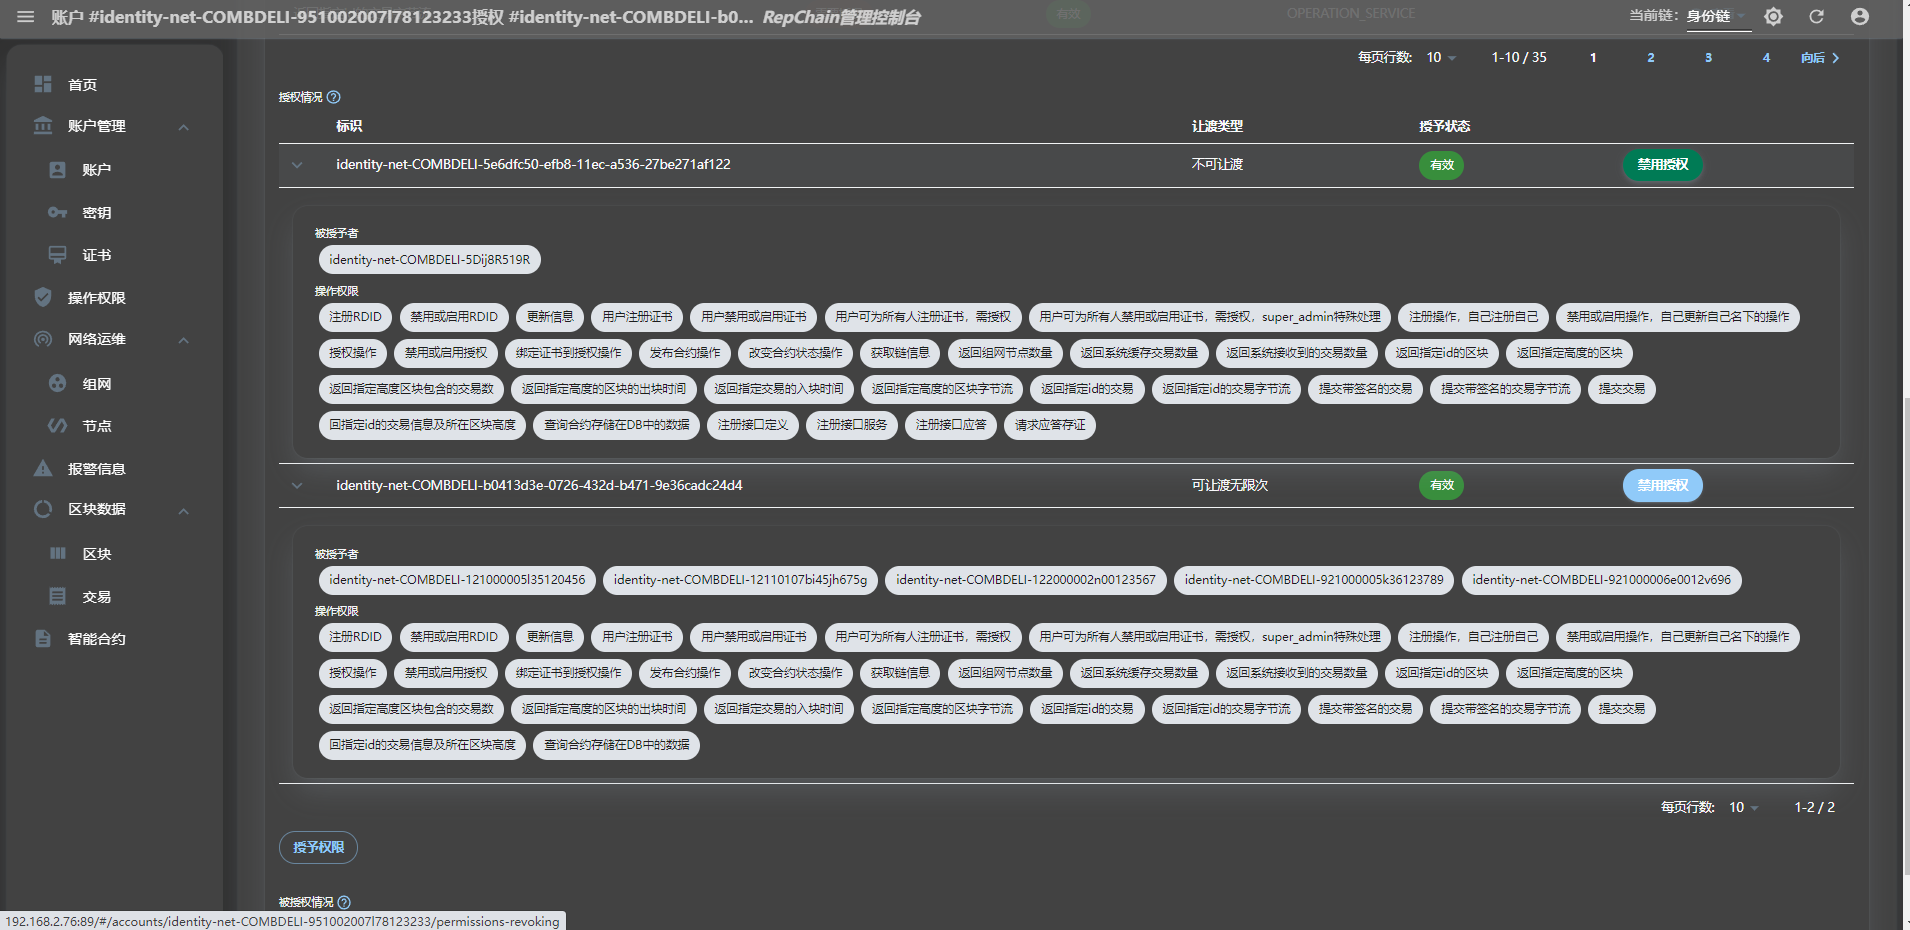Click 有效 status badge of 可让渡无限次 row
This screenshot has height=930, width=1910.
1441,486
